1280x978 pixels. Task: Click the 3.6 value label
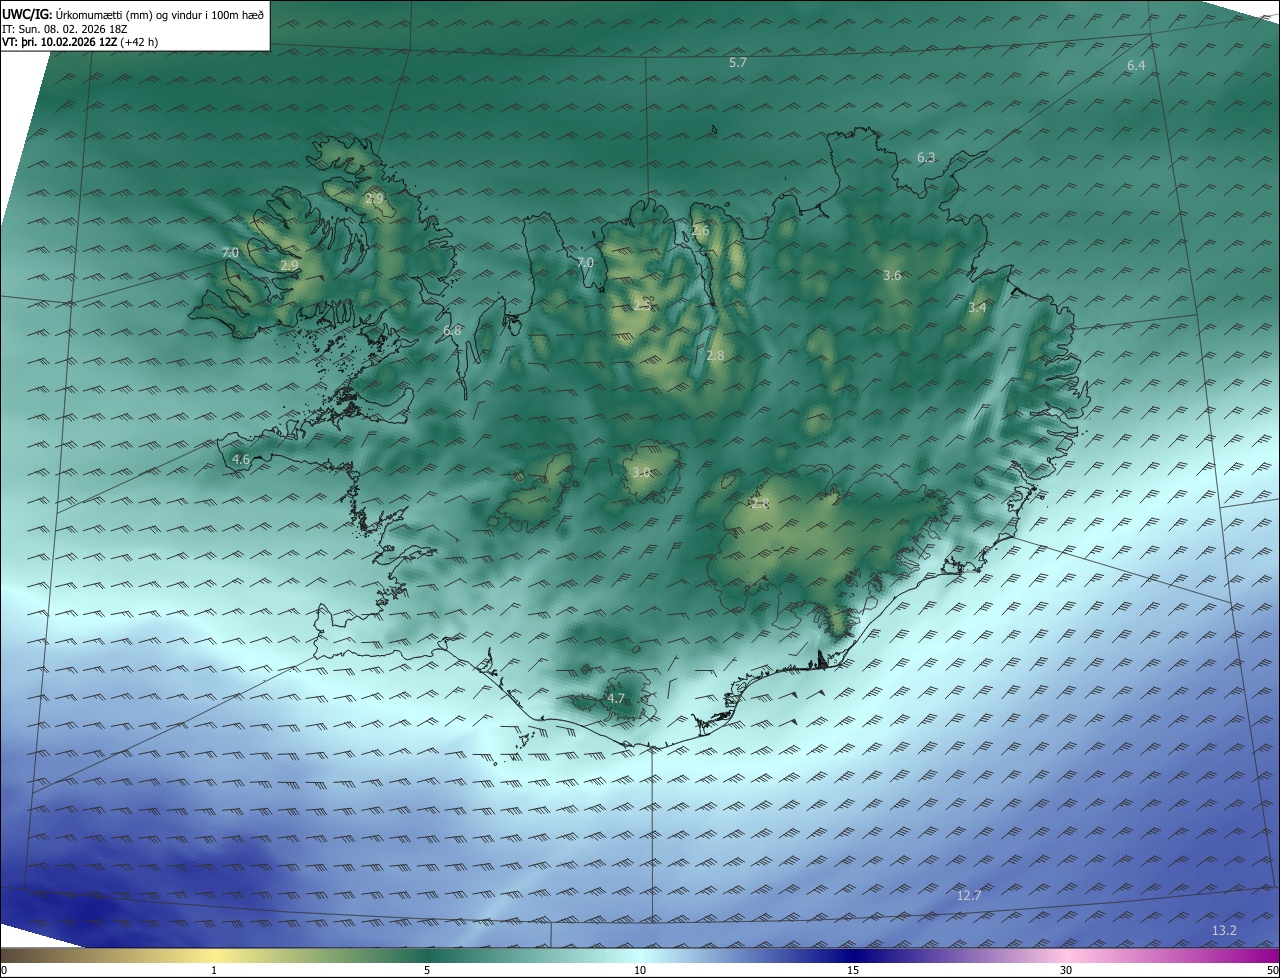[x=892, y=275]
